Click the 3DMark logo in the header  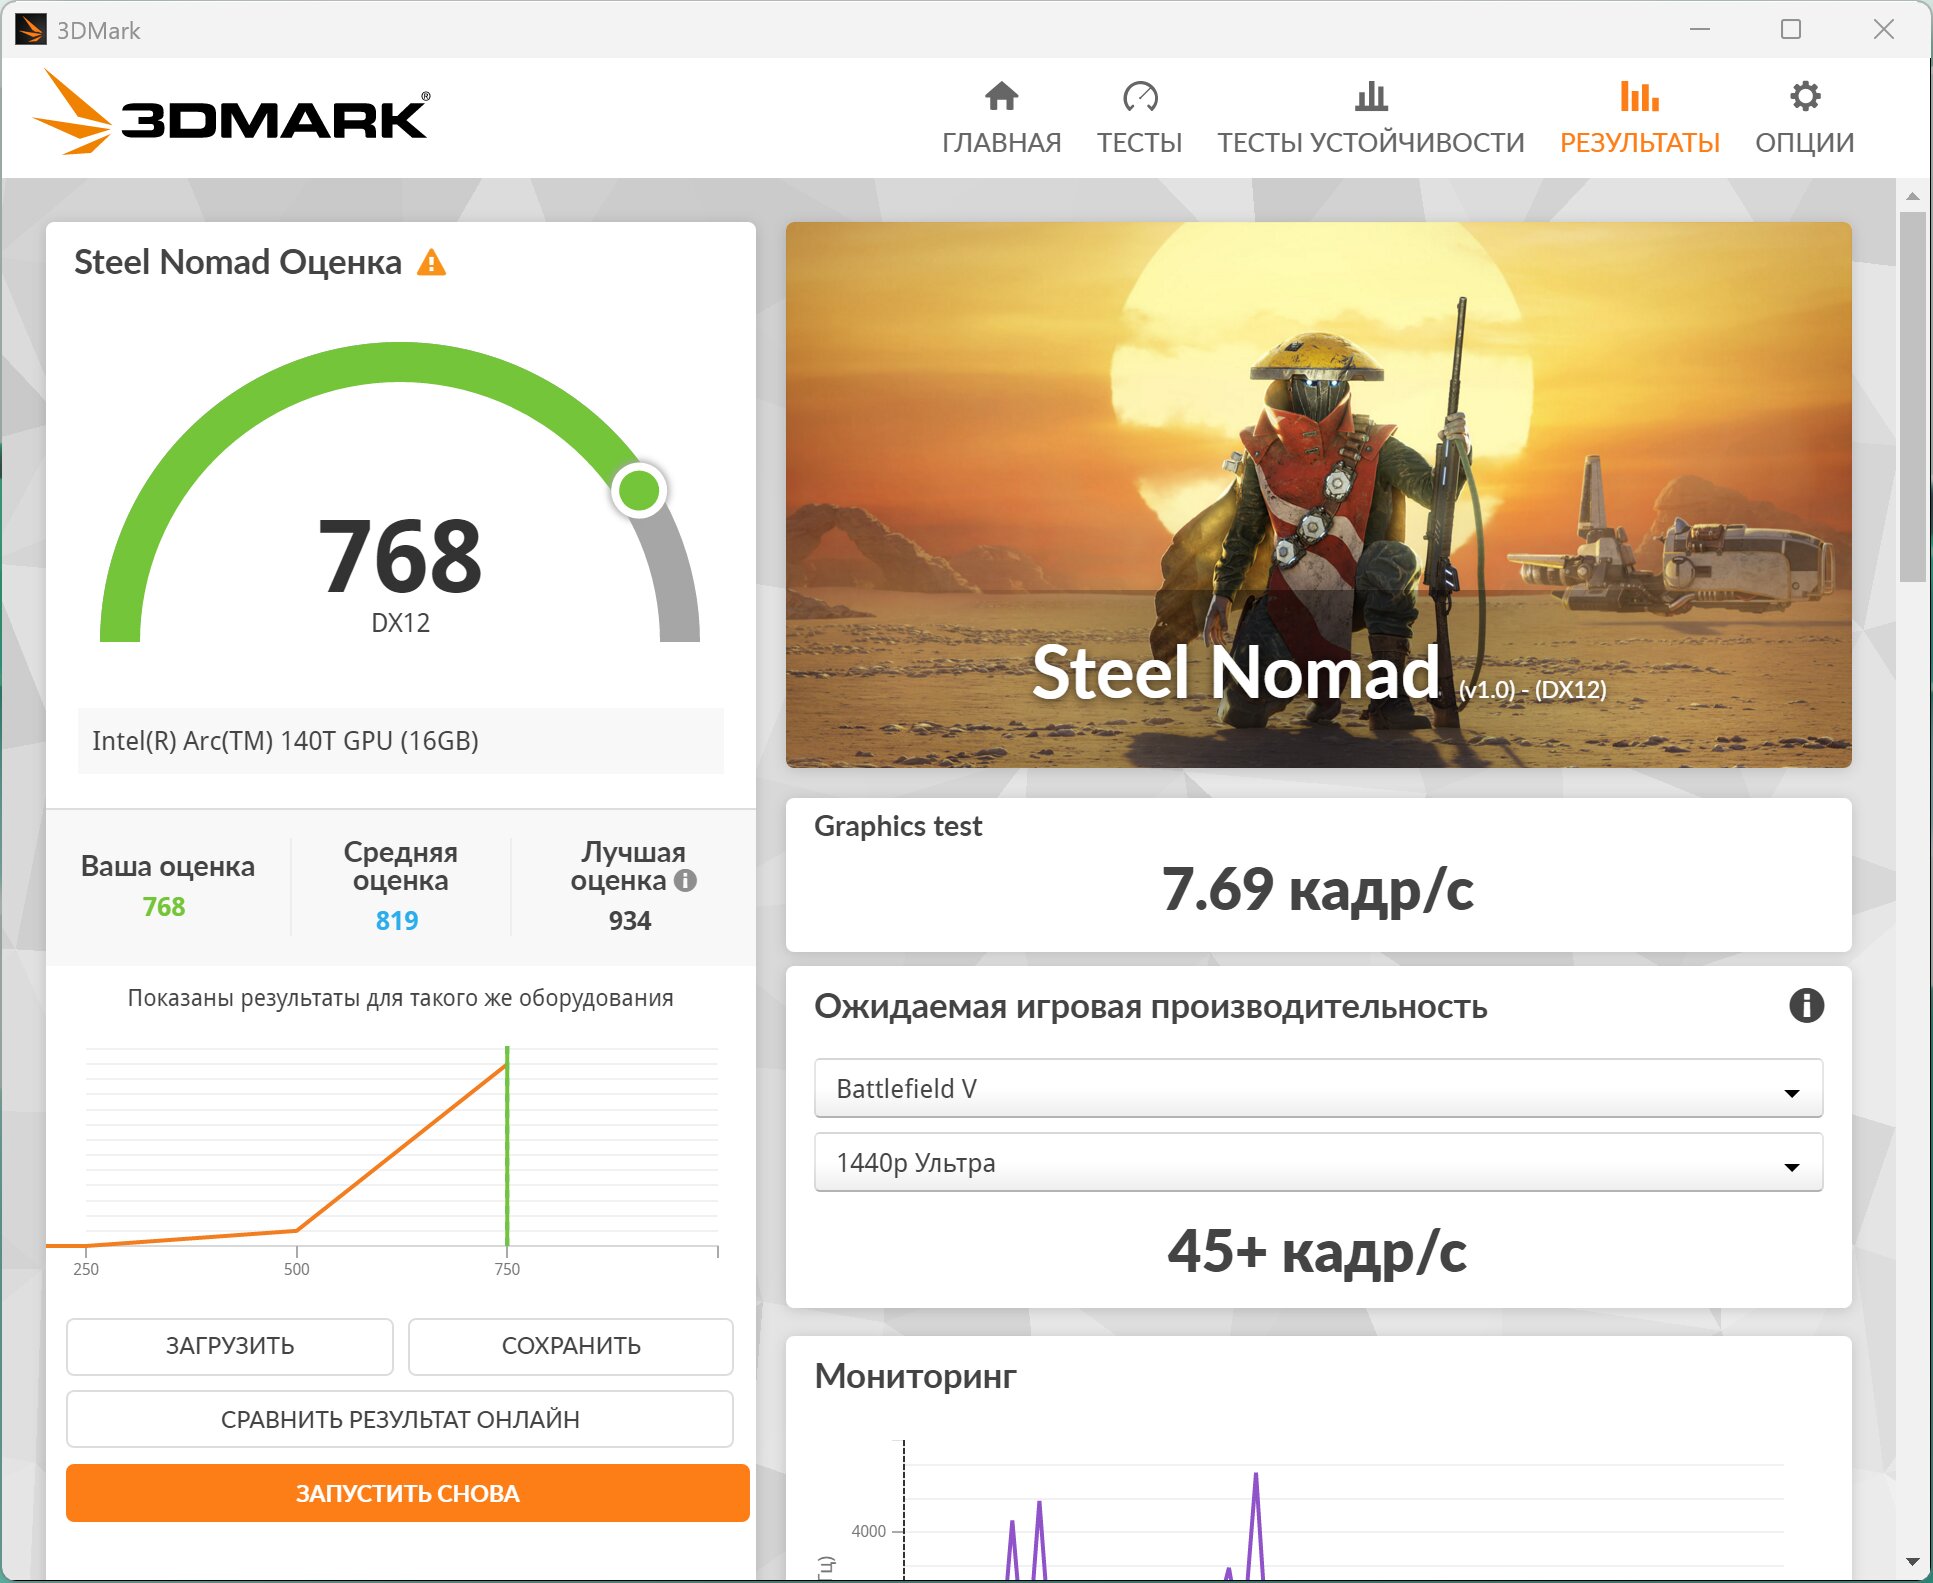pos(232,114)
